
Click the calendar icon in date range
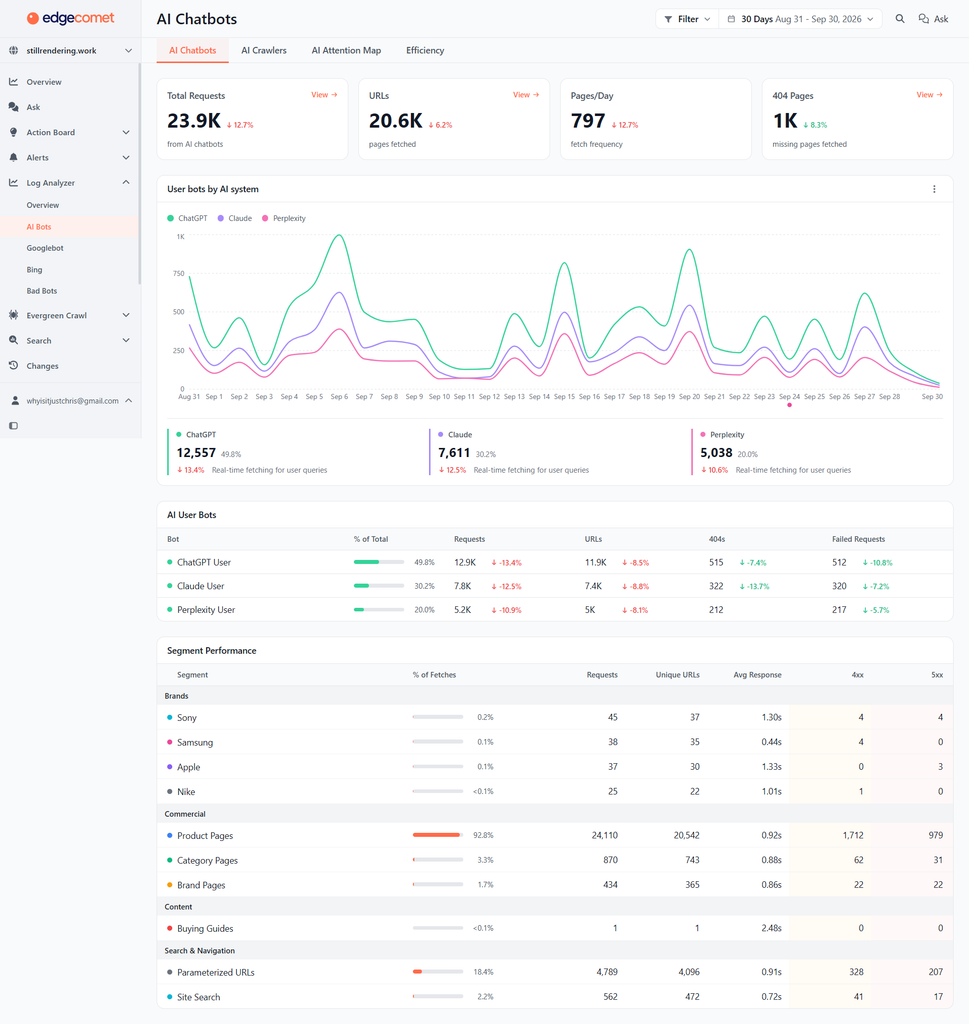(731, 19)
